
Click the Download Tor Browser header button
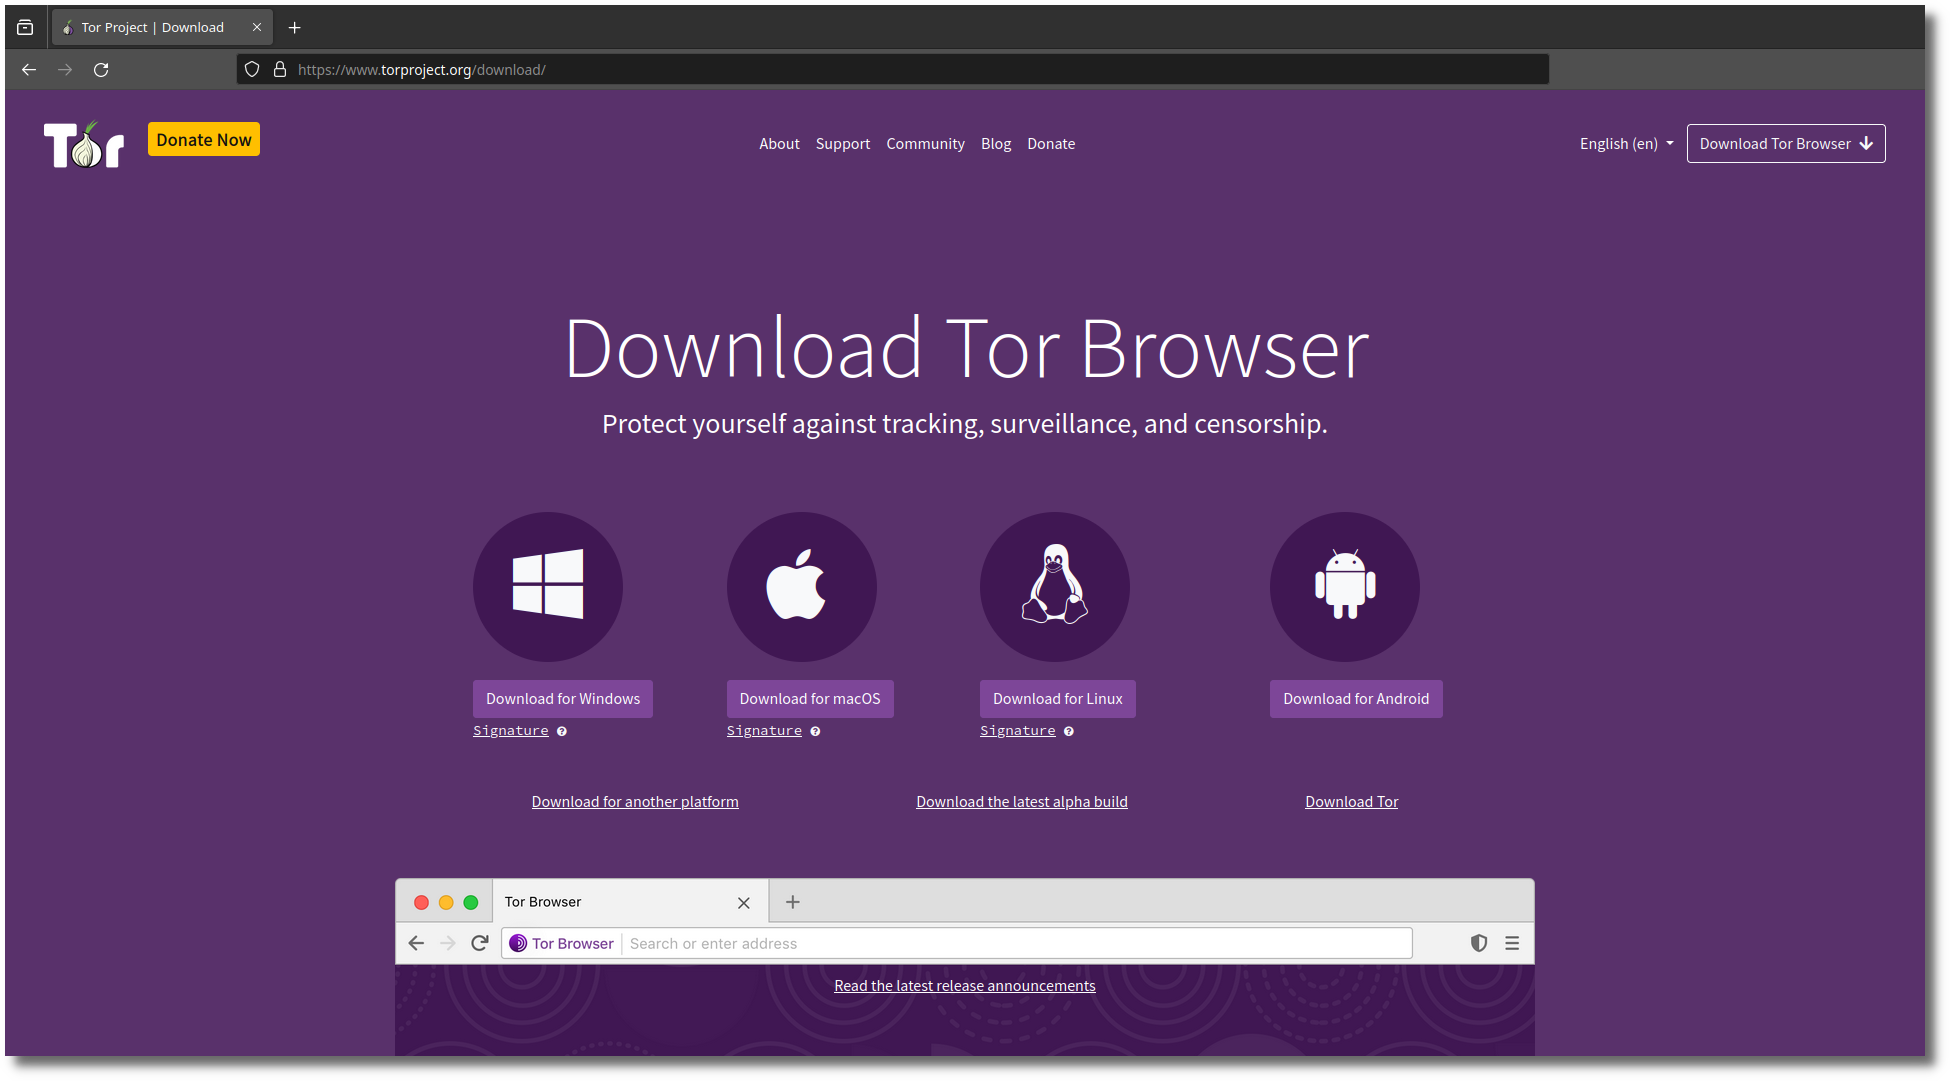pyautogui.click(x=1786, y=144)
